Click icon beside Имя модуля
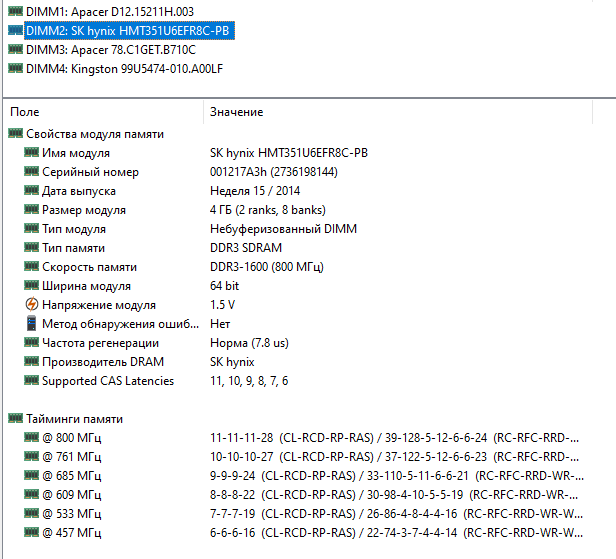616x559 pixels. 31,152
